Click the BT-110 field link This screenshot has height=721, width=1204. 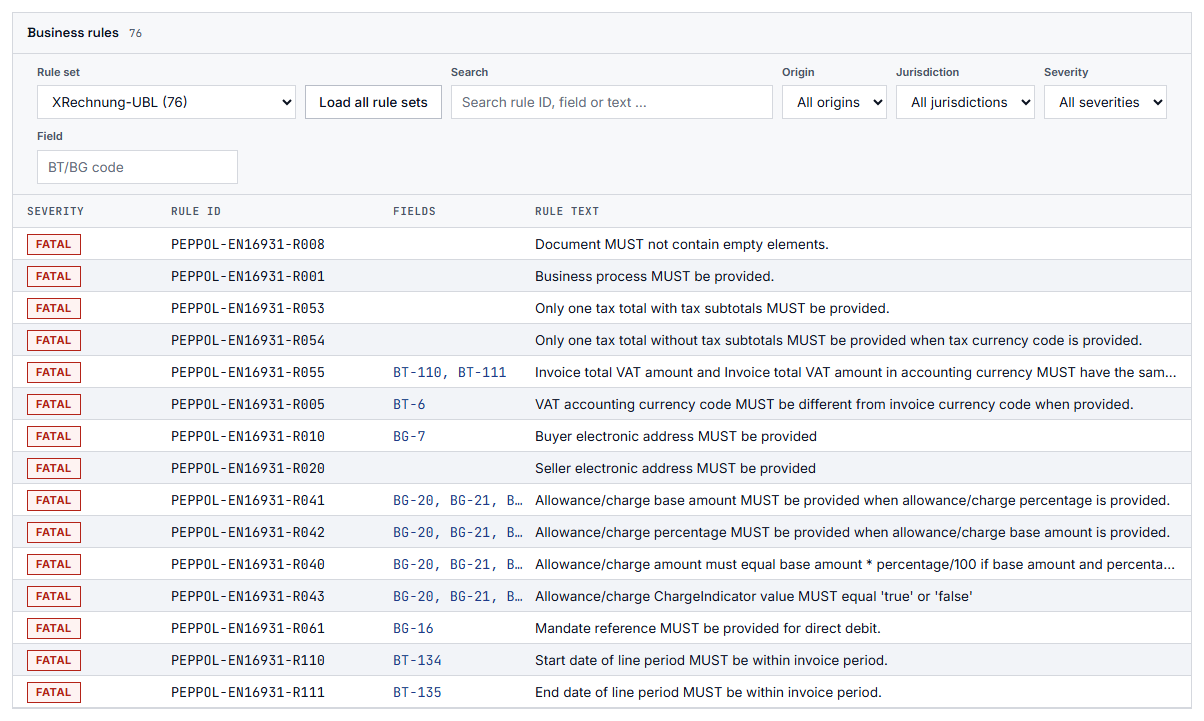click(x=417, y=372)
